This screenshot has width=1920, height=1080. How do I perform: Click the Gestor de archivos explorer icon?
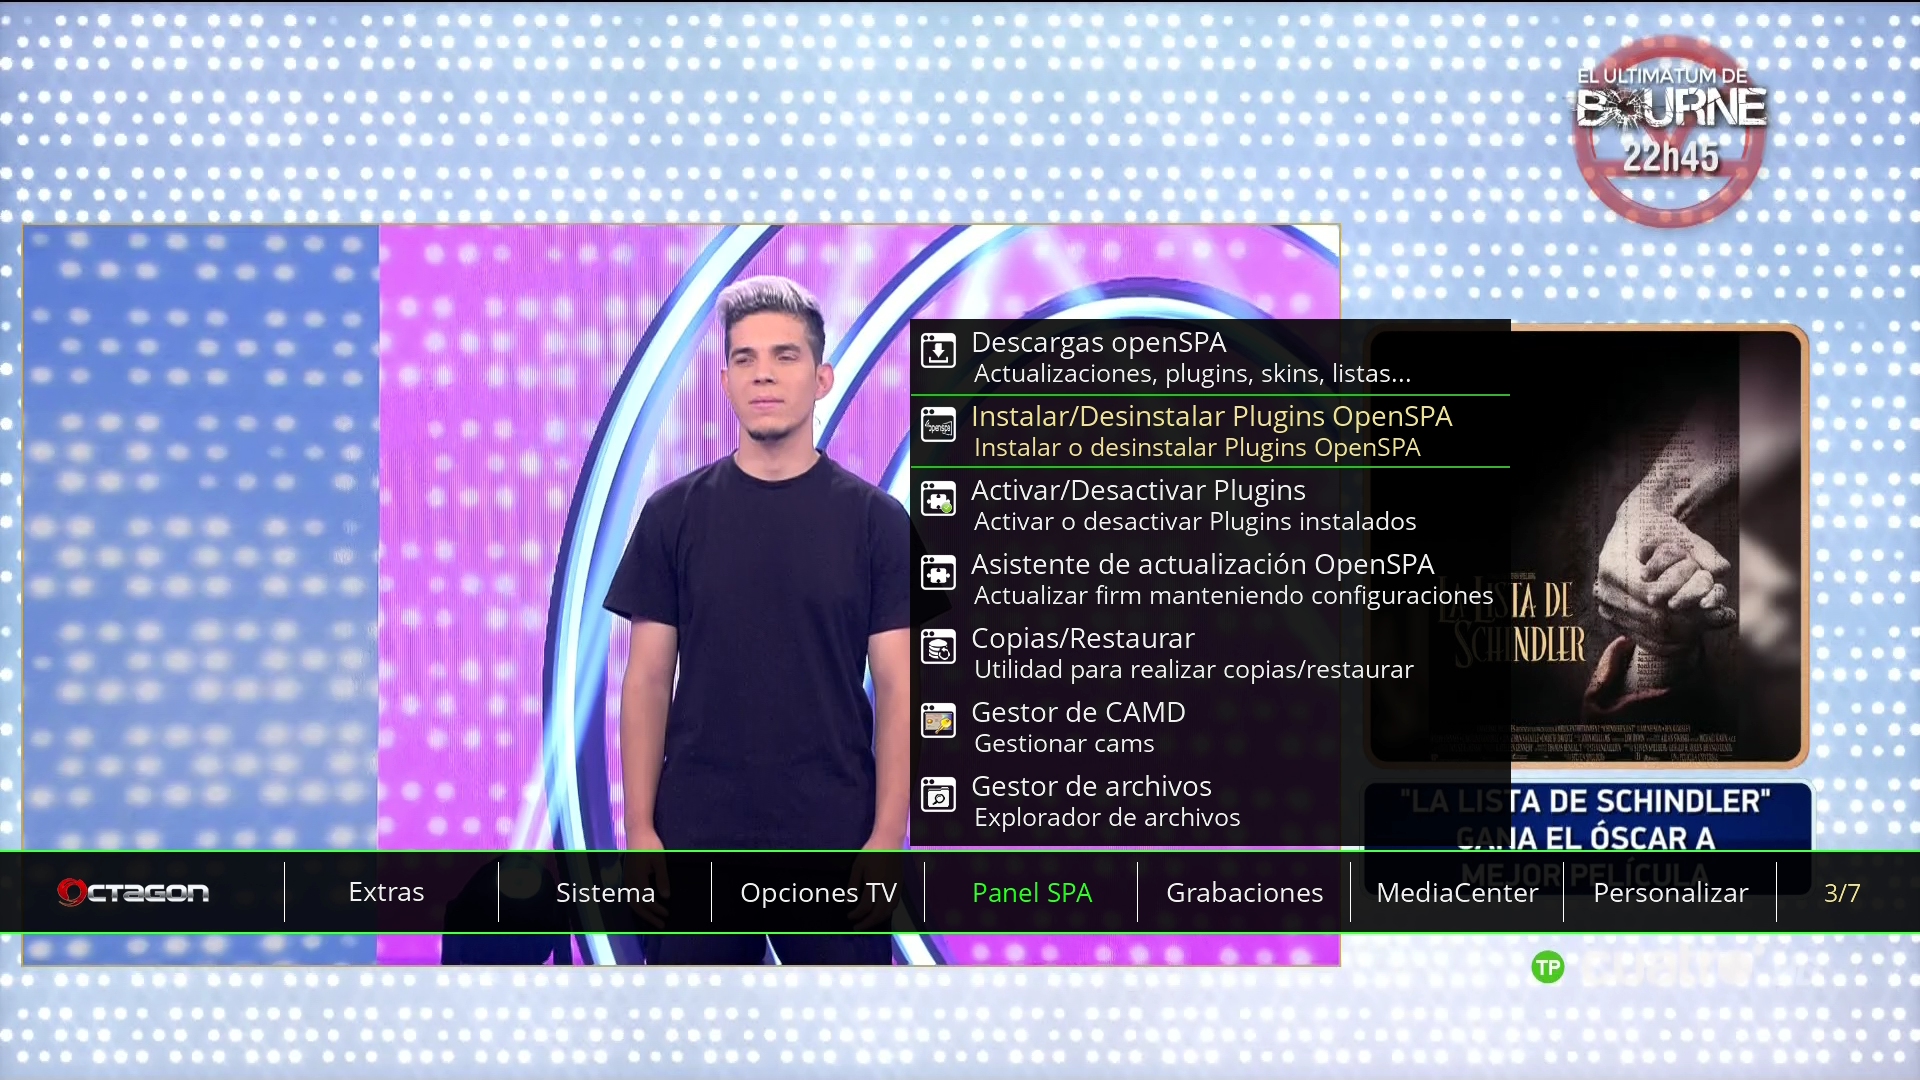938,796
